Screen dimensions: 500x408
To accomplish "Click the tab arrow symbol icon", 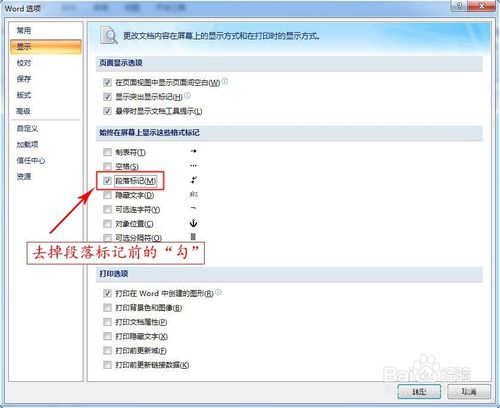I will coord(193,151).
